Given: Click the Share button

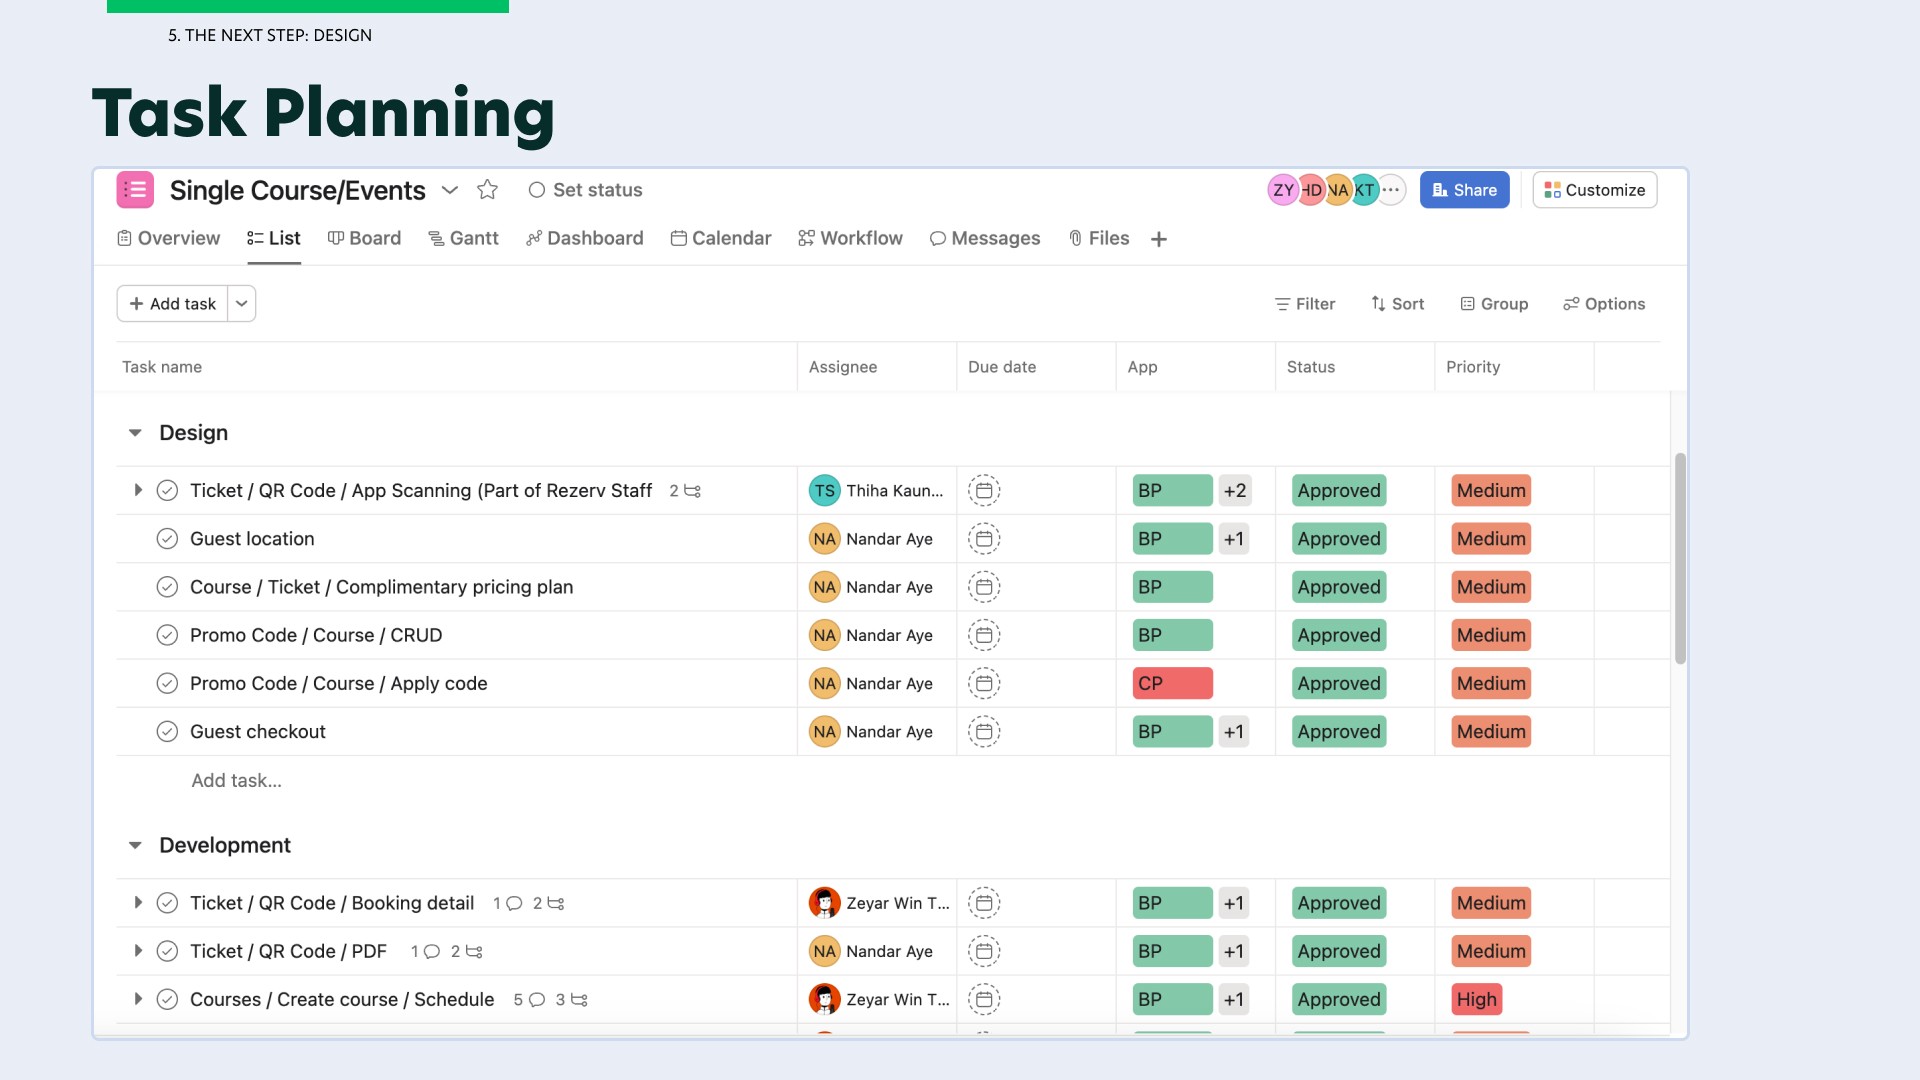Looking at the screenshot, I should 1464,190.
